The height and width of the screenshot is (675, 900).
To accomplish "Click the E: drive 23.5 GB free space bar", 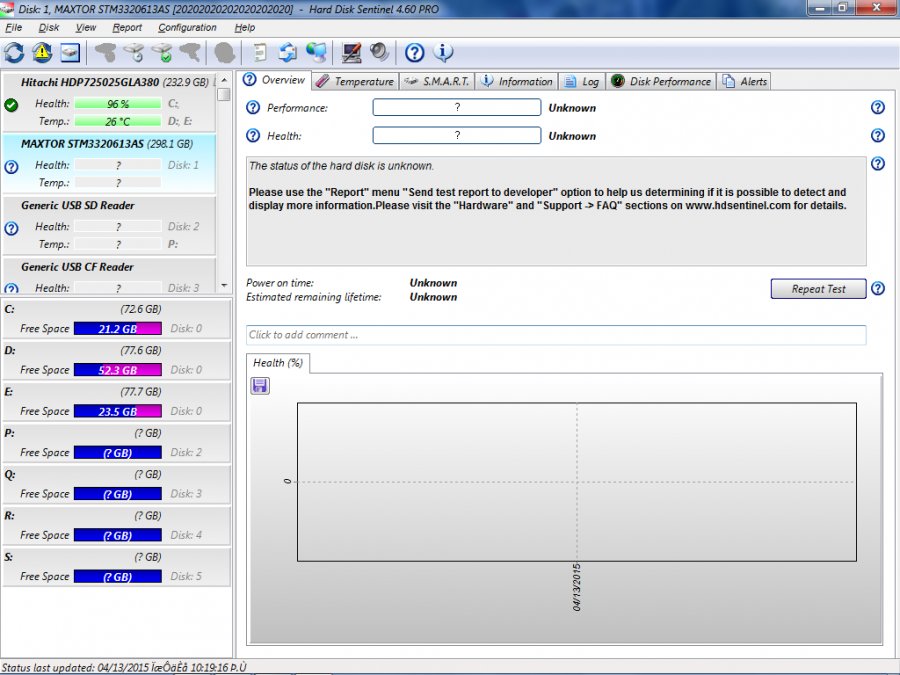I will coord(118,411).
